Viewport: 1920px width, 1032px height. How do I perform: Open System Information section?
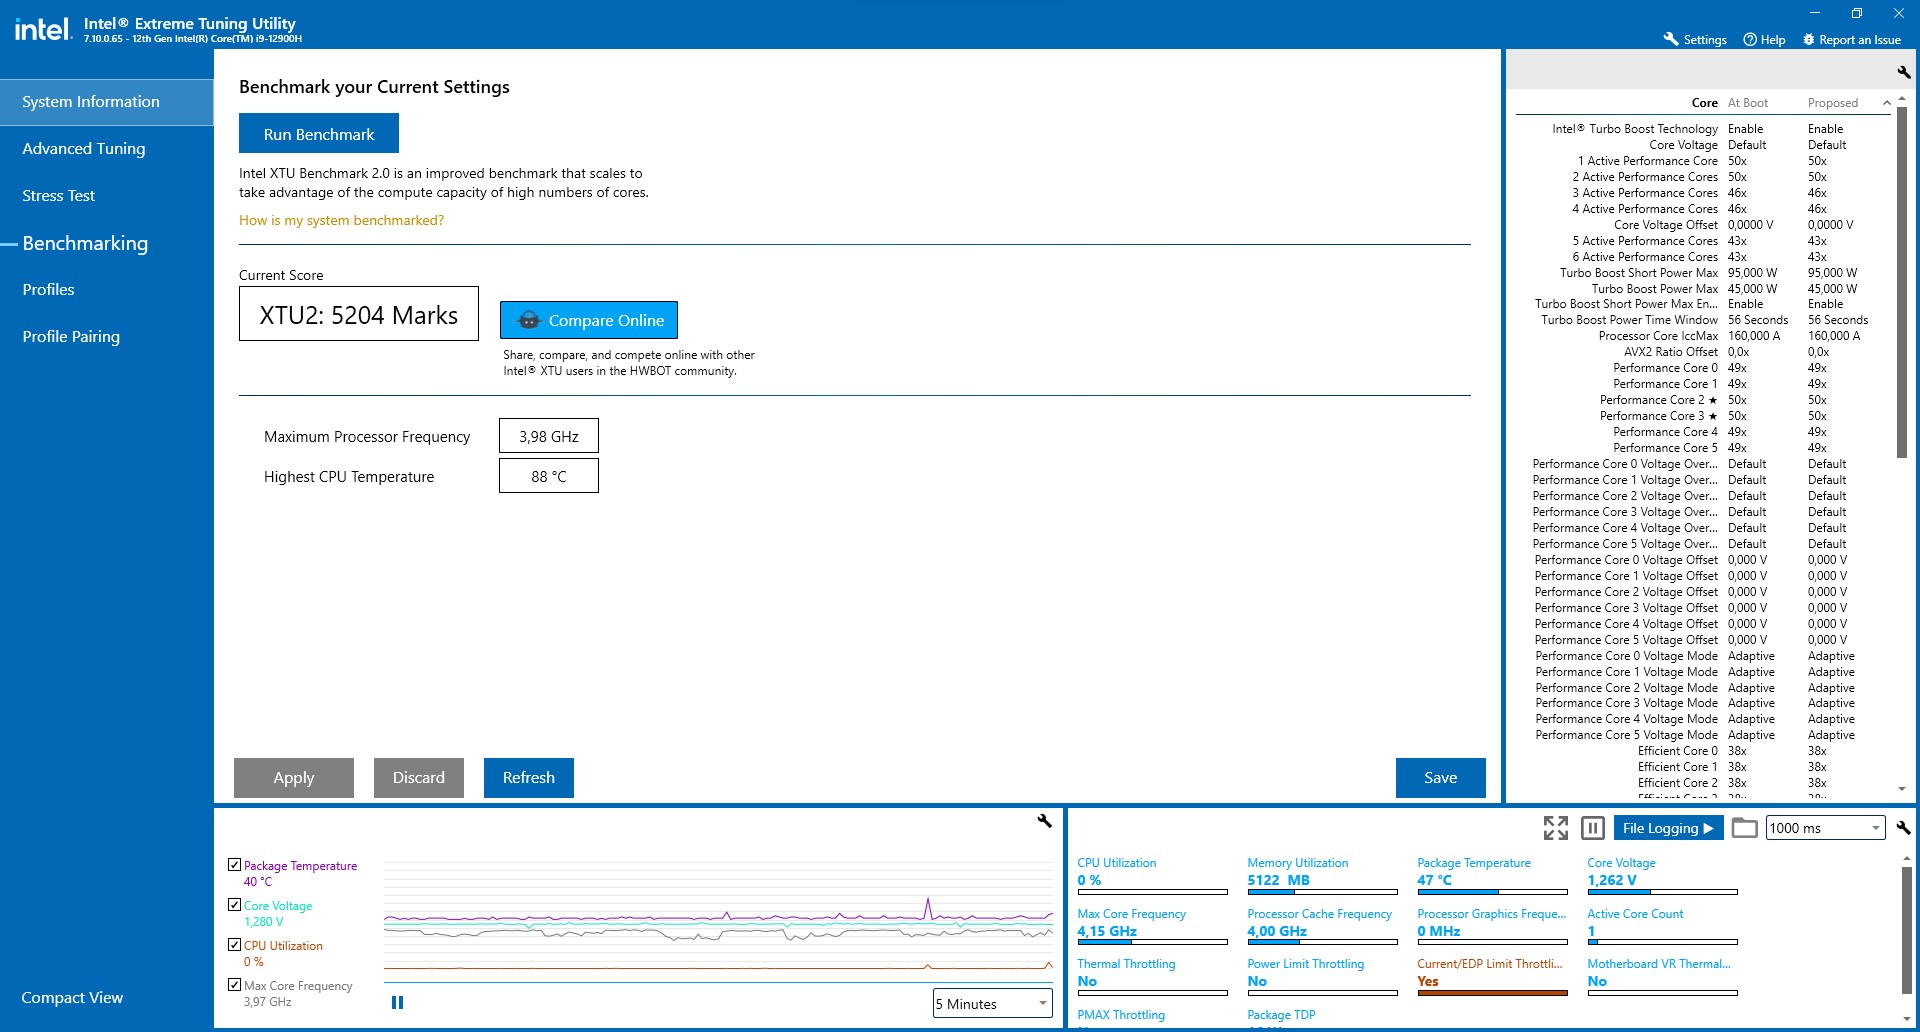(107, 102)
